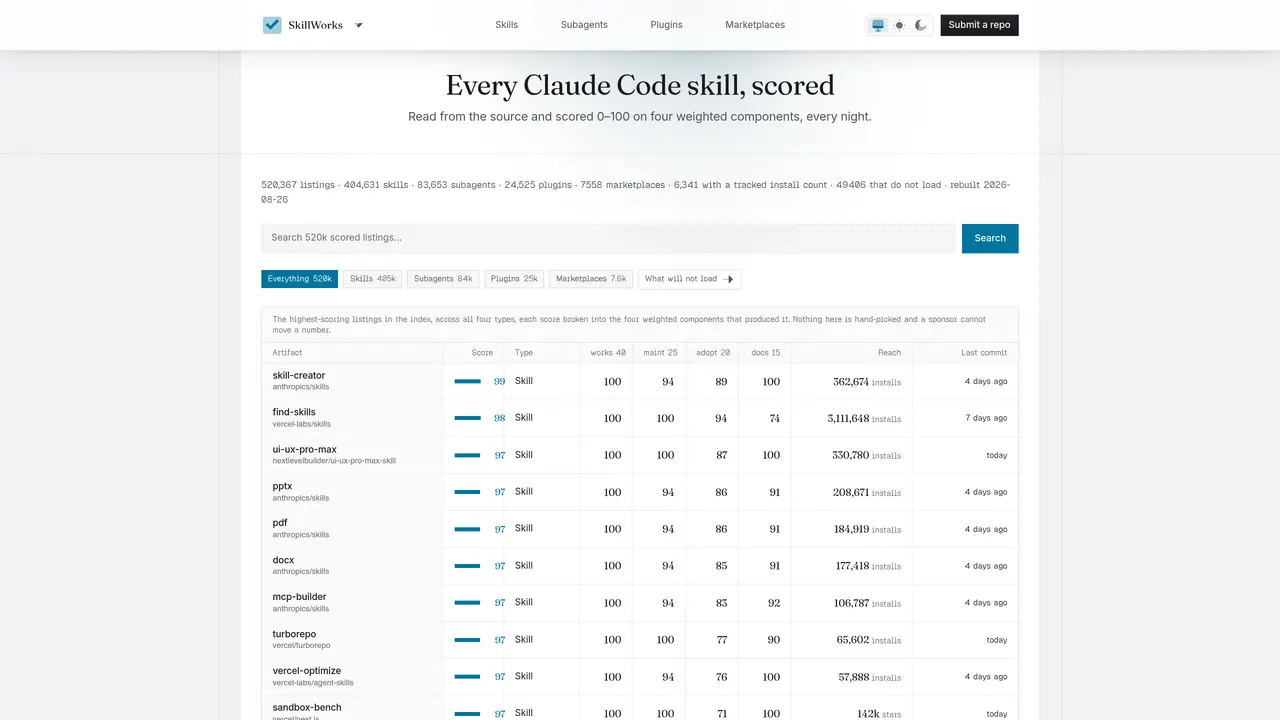Sort by the Last commit column header
This screenshot has height=720, width=1280.
(984, 353)
